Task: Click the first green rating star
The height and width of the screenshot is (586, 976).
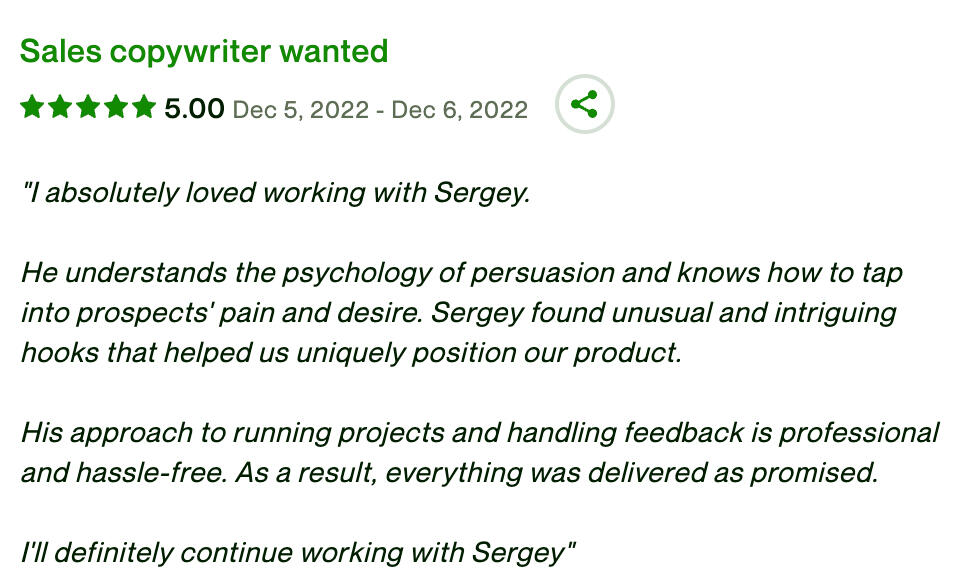Action: point(32,107)
